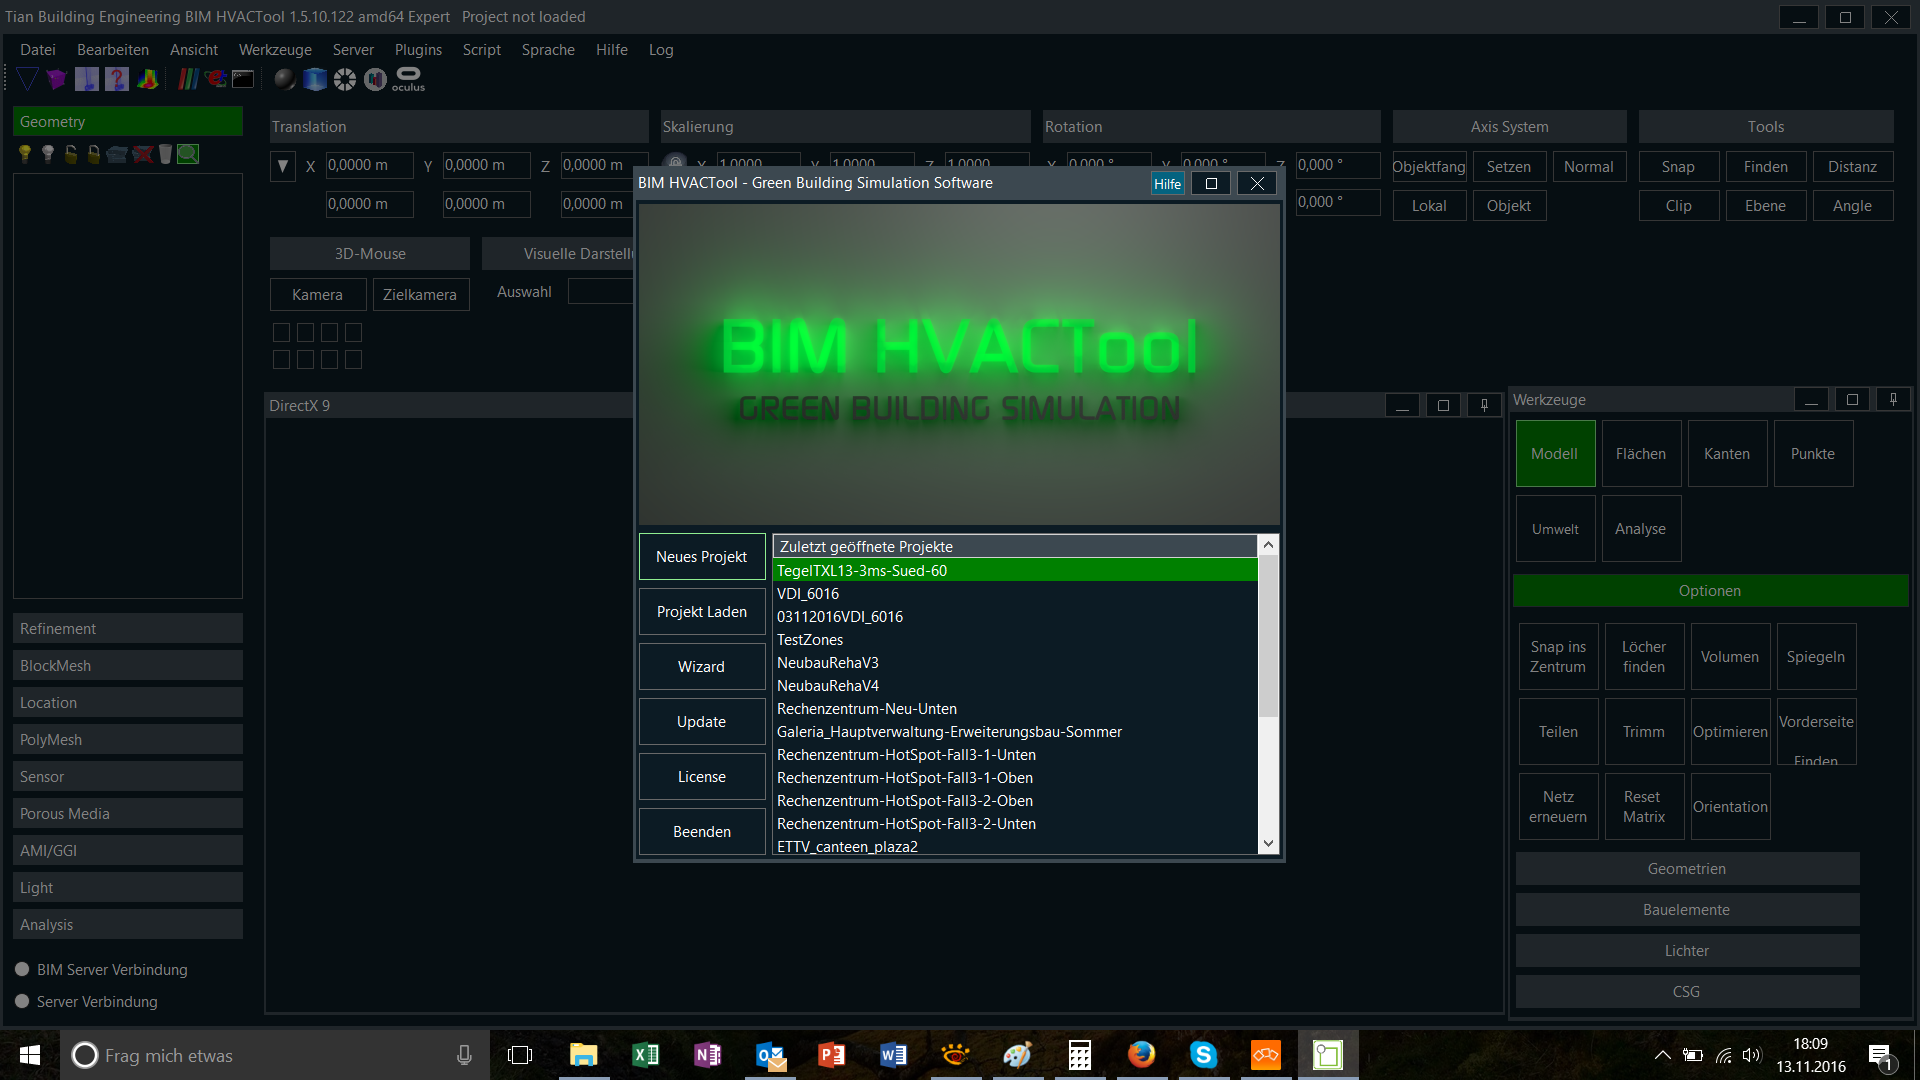Click the trash bin delete icon
The width and height of the screenshot is (1920, 1080).
[x=165, y=154]
